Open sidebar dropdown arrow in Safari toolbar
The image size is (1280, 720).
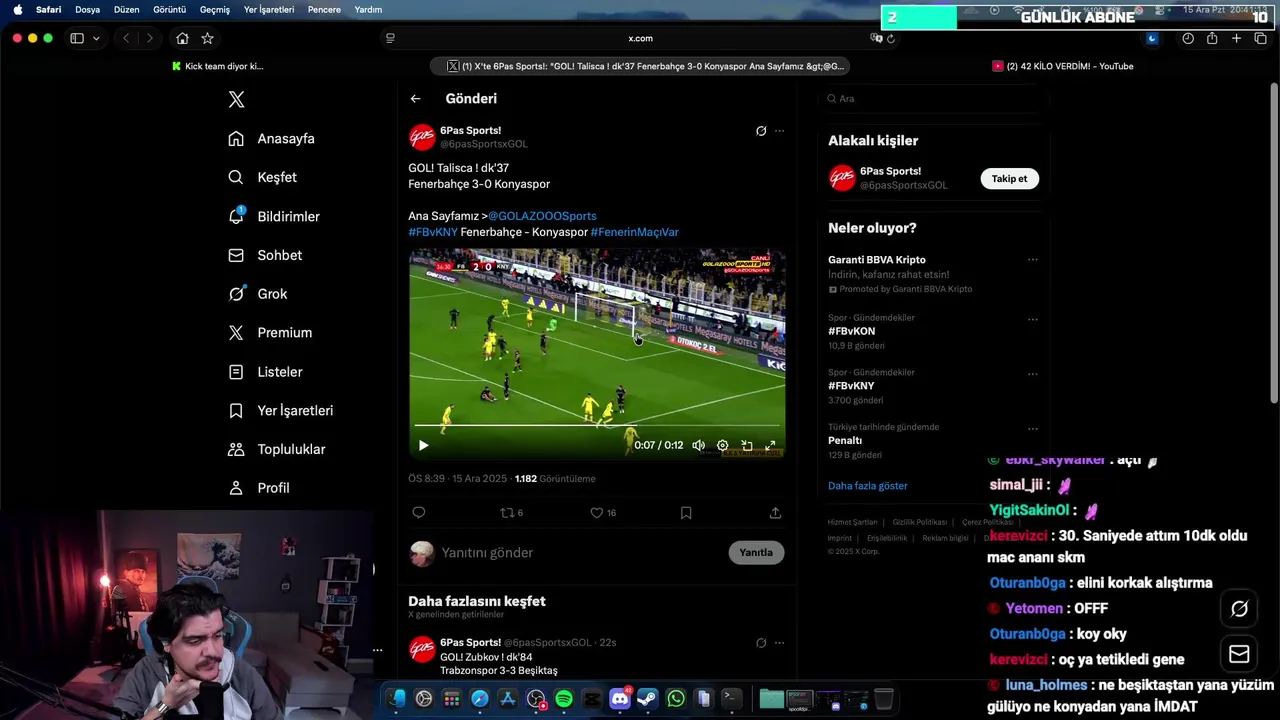[96, 38]
